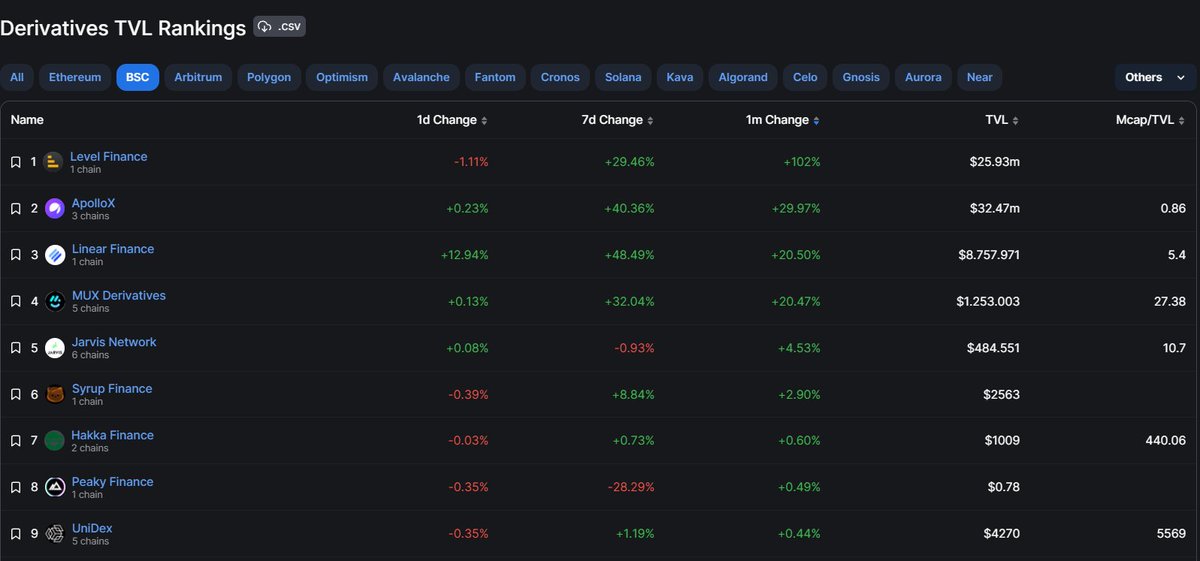Click the Hakka Finance logo icon
The height and width of the screenshot is (561, 1200).
pyautogui.click(x=54, y=441)
